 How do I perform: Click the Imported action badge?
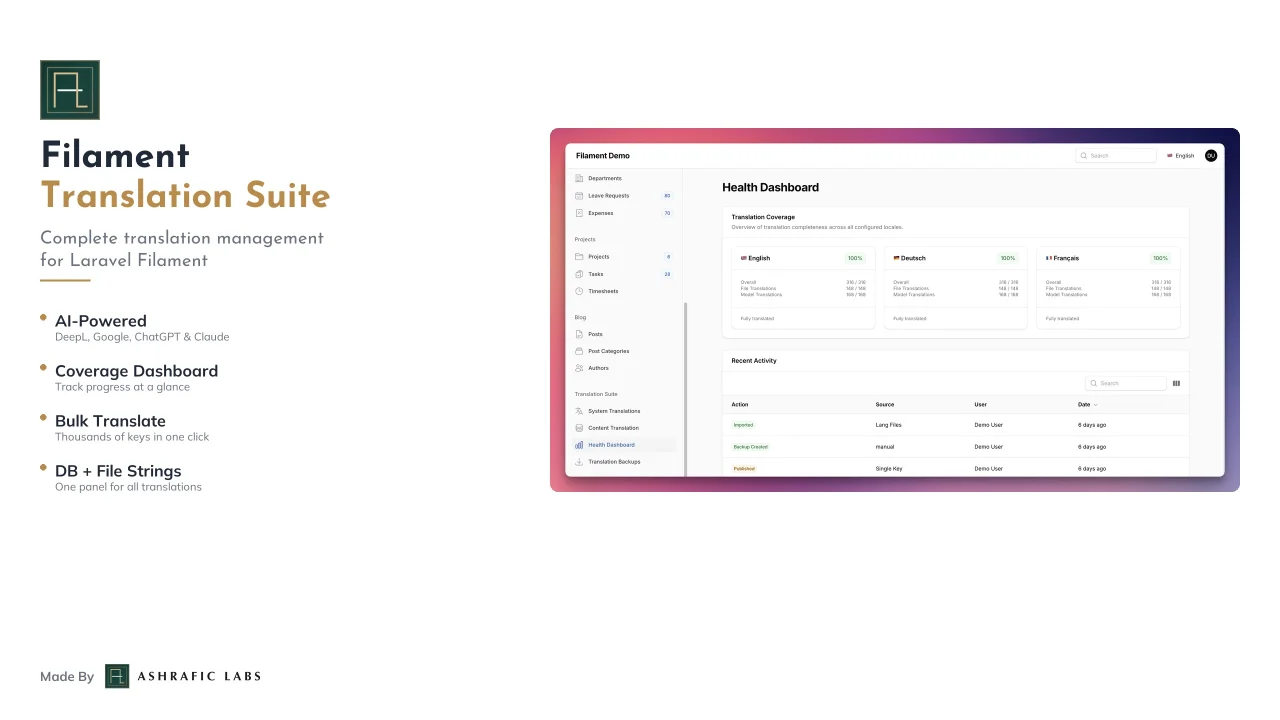[743, 425]
